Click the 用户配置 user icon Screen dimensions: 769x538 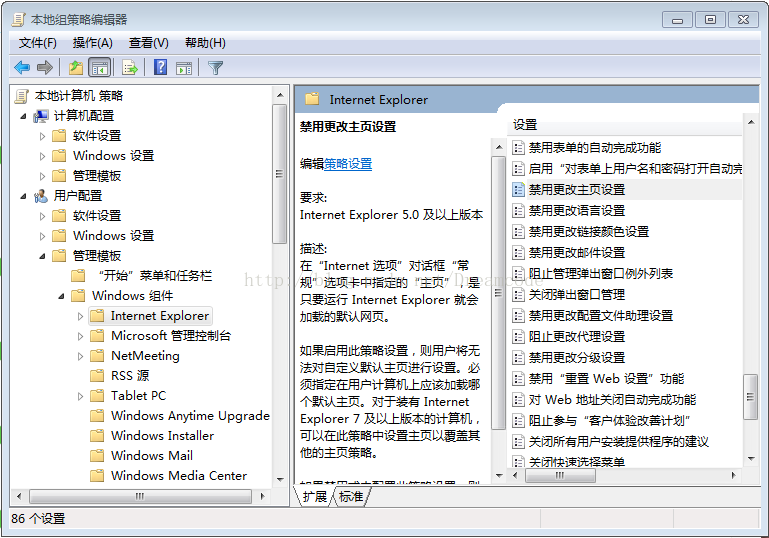(41, 196)
